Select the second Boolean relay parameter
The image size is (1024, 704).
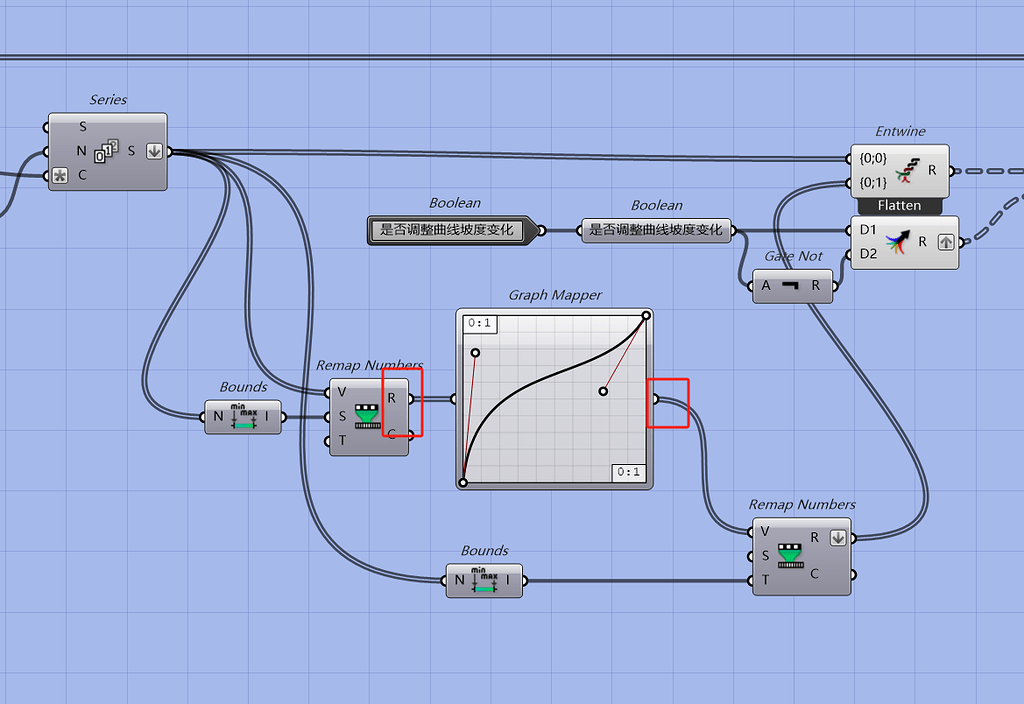(x=656, y=230)
